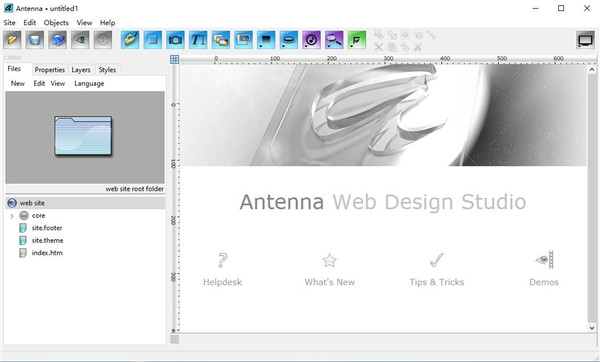The image size is (600, 362).
Task: Open the Objects menu
Action: pyautogui.click(x=56, y=23)
